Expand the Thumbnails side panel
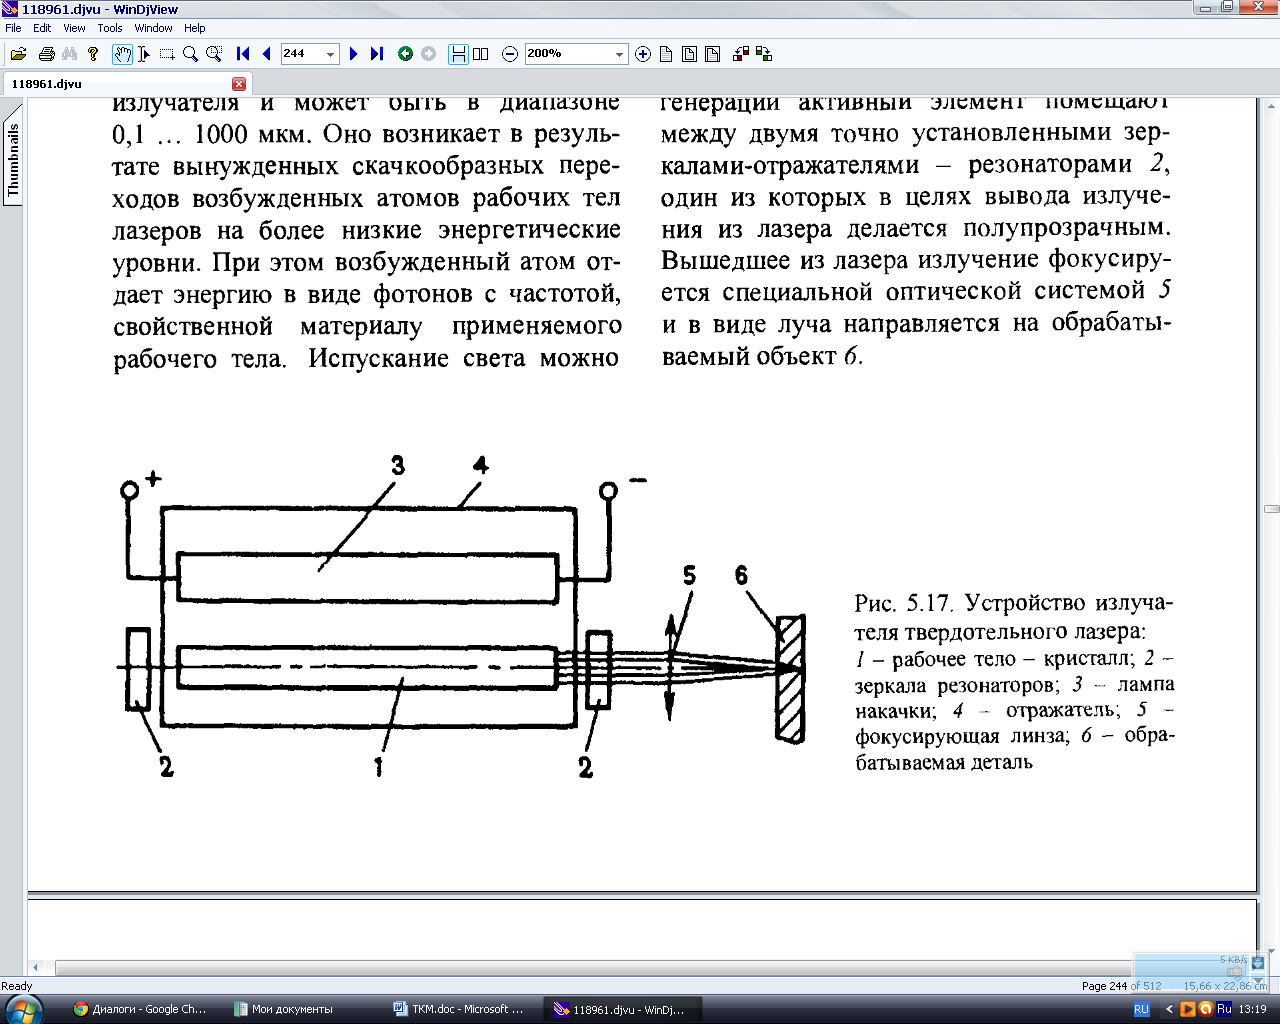The width and height of the screenshot is (1280, 1024). (12, 161)
